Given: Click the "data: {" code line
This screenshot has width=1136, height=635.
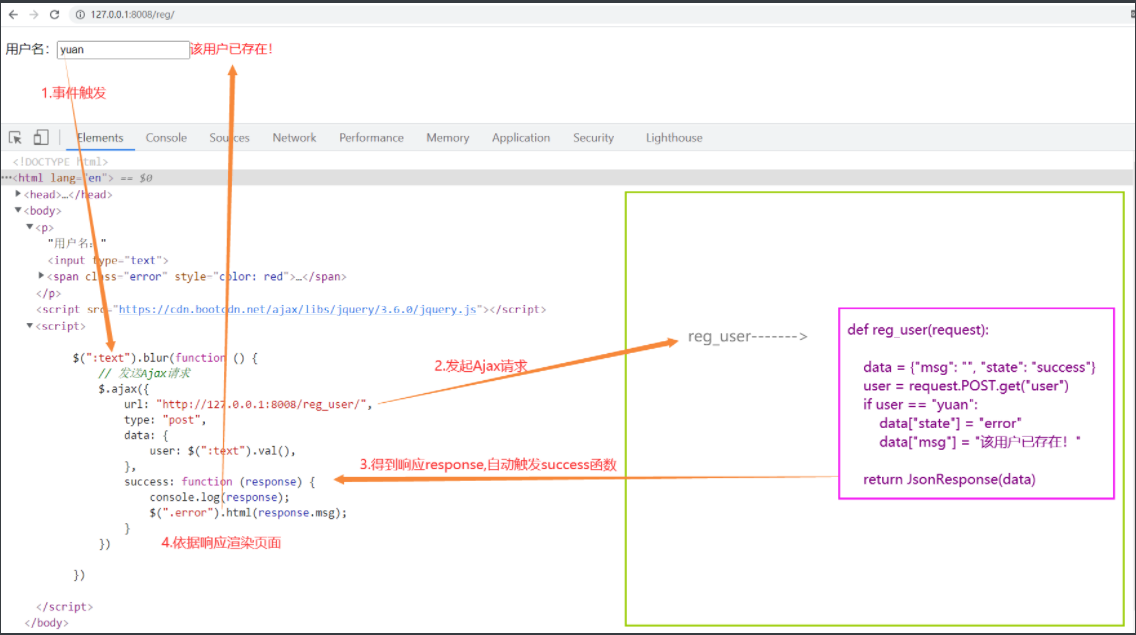Looking at the screenshot, I should click(146, 436).
